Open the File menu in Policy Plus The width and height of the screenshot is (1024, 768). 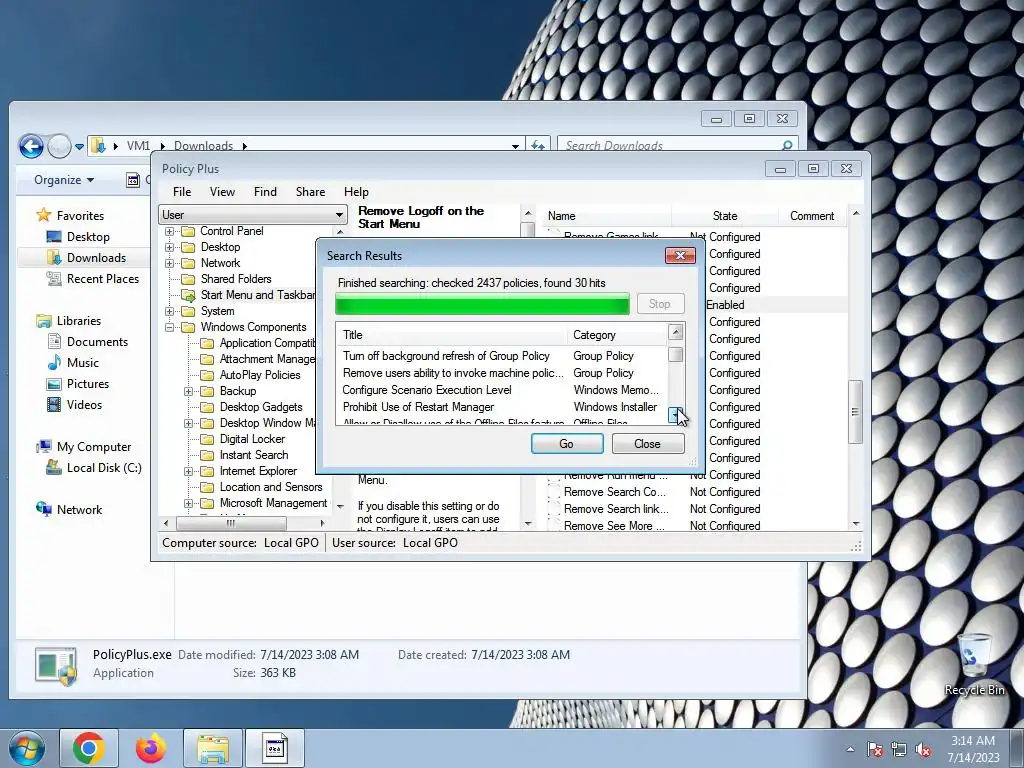(x=182, y=191)
